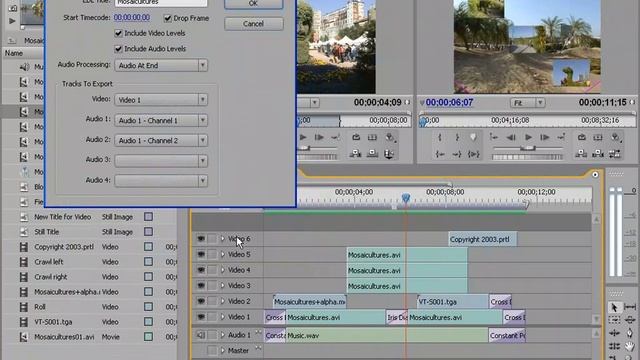Show Safe Margins in Program monitor

(598, 138)
